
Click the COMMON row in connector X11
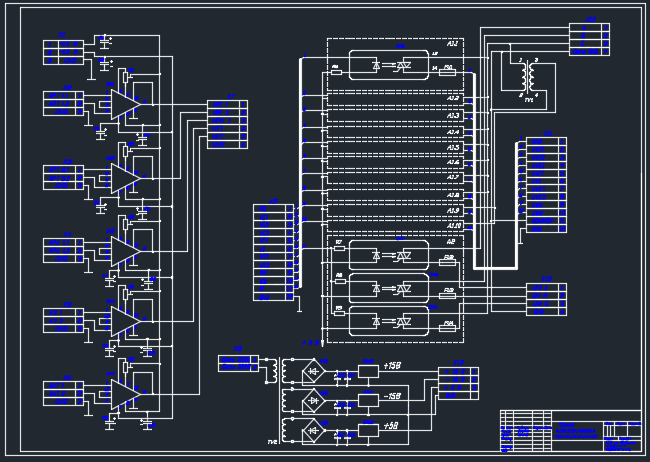pyautogui.click(x=546, y=221)
